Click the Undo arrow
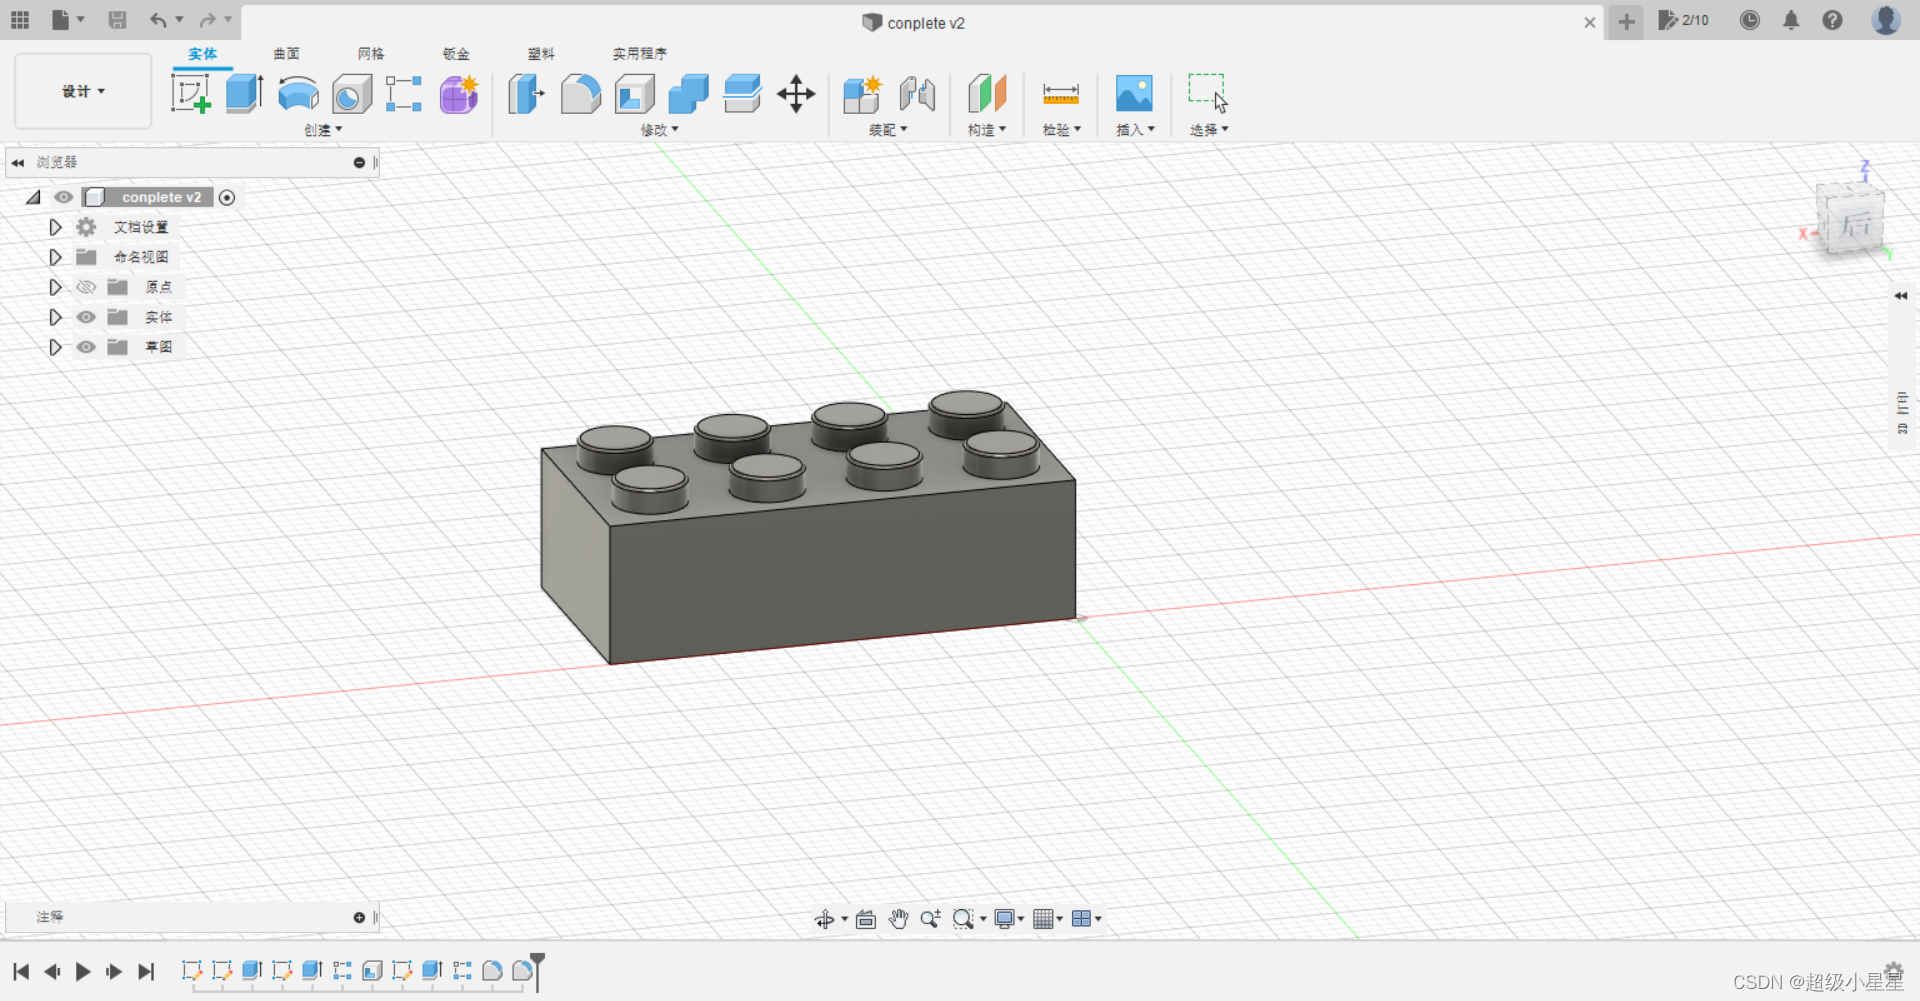1920x1001 pixels. pyautogui.click(x=158, y=19)
